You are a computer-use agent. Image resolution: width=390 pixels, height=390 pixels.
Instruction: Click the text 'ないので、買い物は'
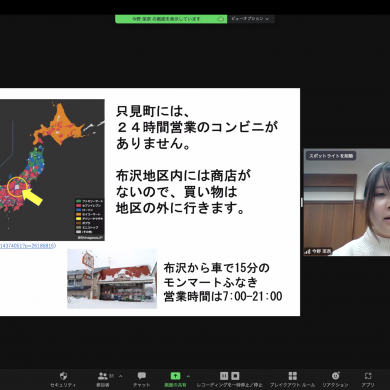tap(177, 192)
